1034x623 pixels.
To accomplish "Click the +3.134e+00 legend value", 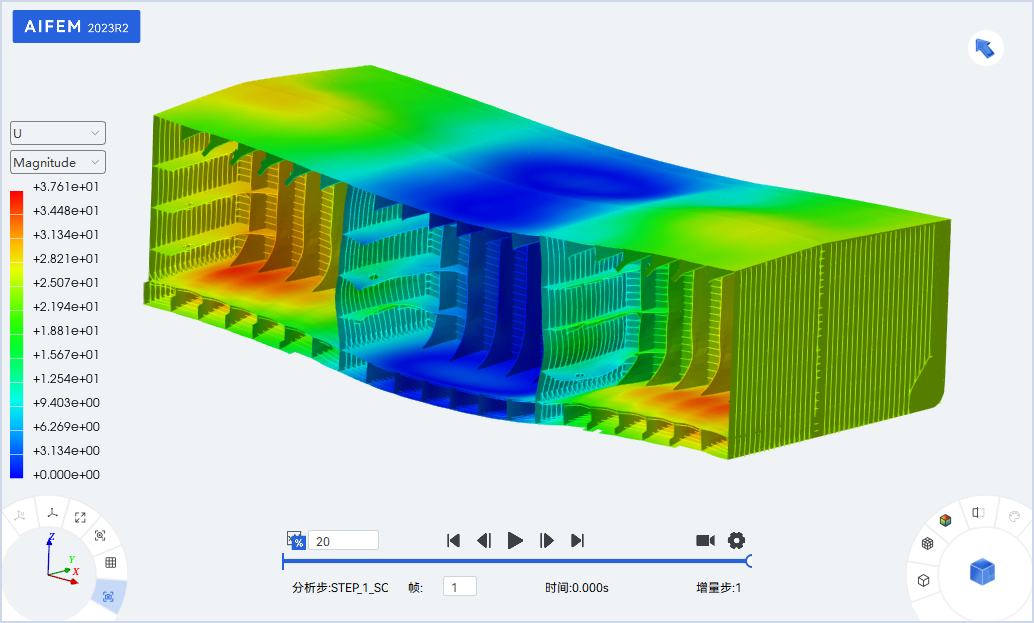I will [x=66, y=450].
